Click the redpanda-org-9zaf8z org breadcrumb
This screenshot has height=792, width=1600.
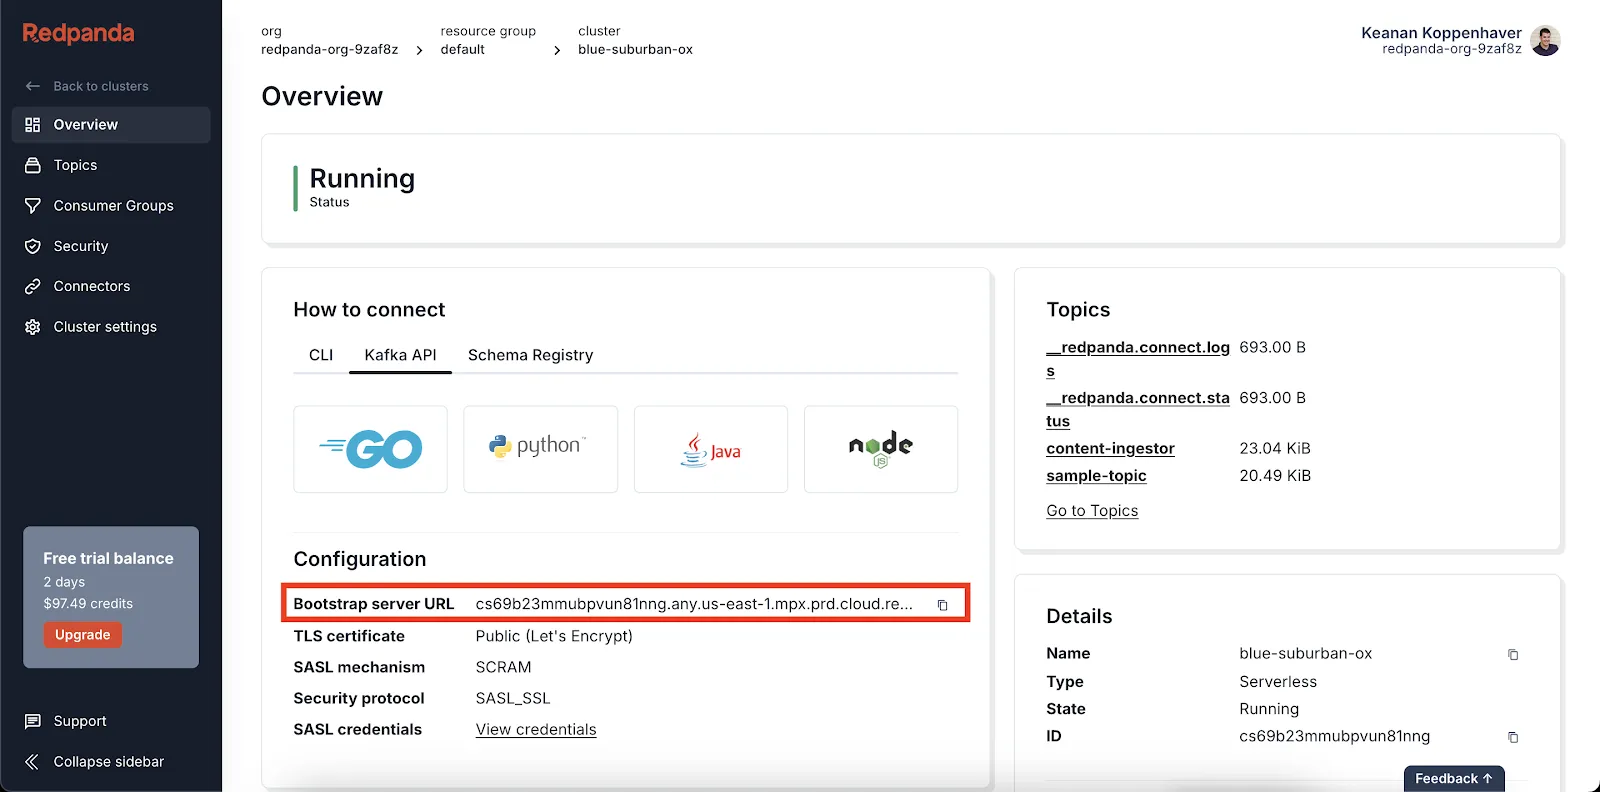(329, 50)
